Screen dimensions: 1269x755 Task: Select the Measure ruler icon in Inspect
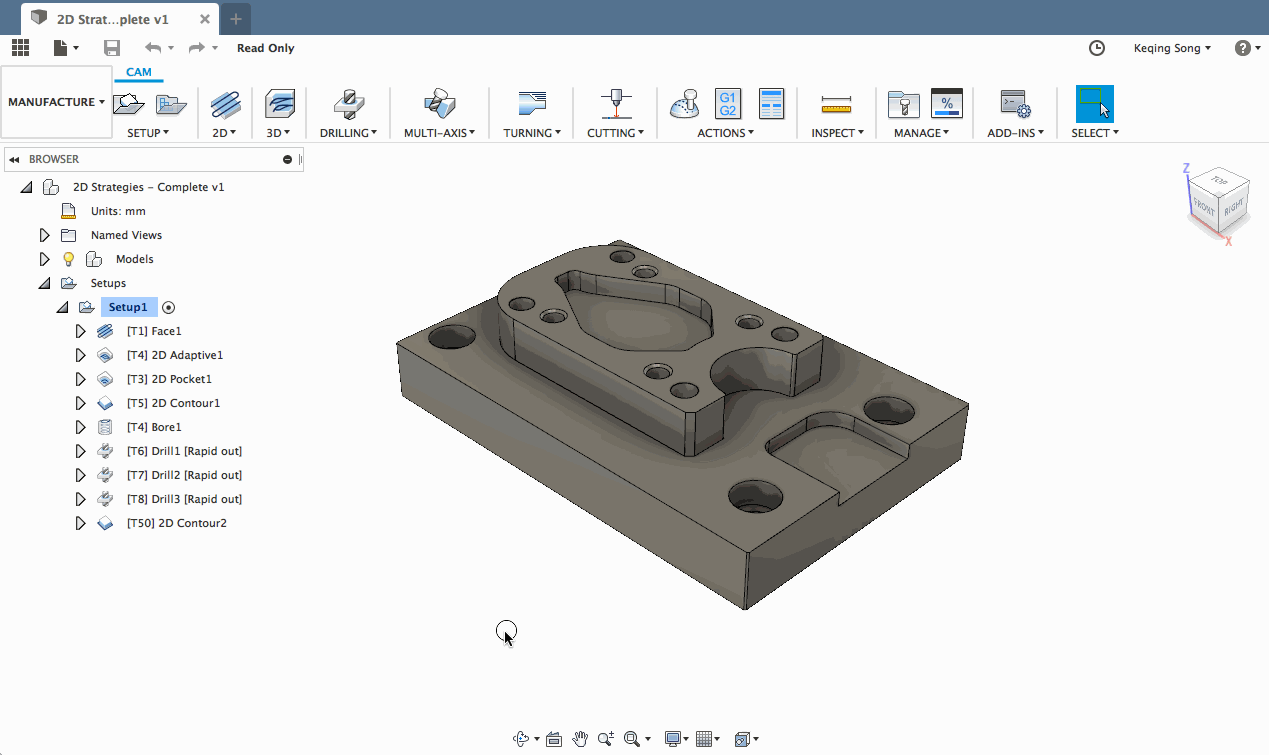(836, 103)
